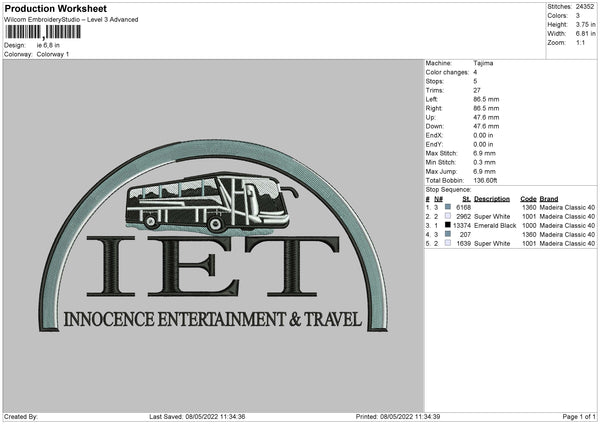Click the blue swatch beside stitch count 207
The width and height of the screenshot is (600, 424).
[x=448, y=234]
